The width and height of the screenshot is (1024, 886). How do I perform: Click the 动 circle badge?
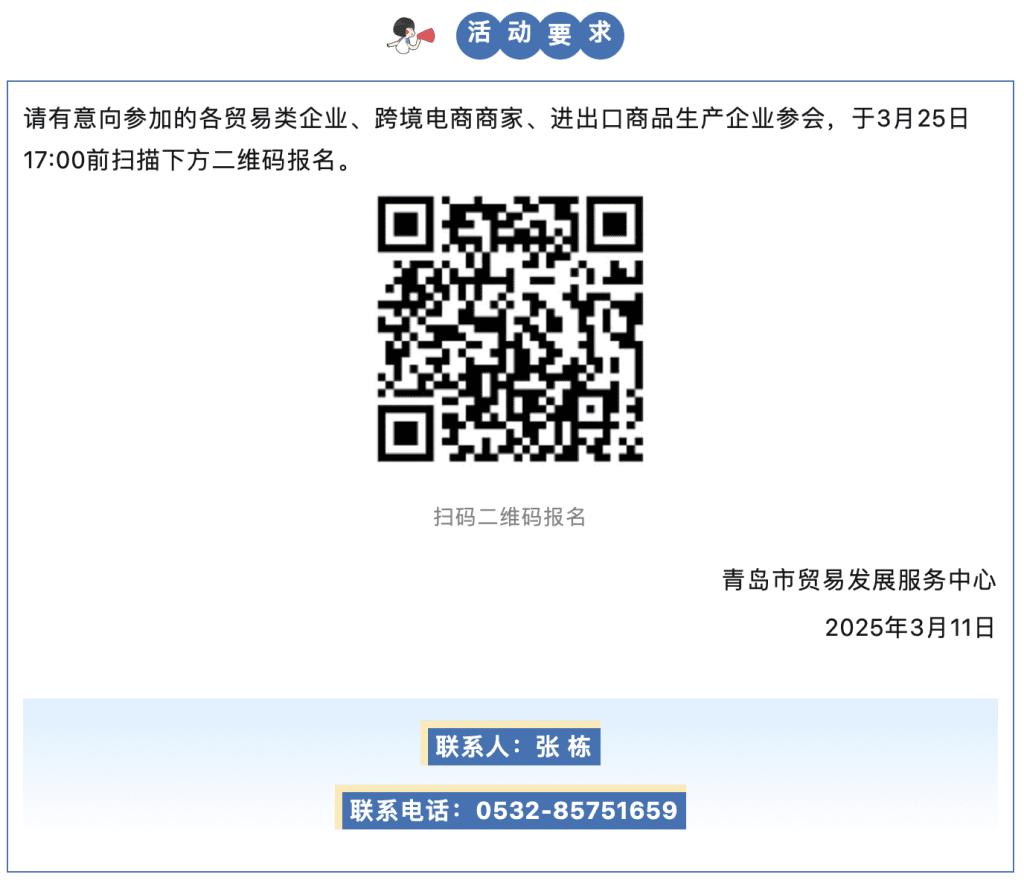click(x=519, y=35)
